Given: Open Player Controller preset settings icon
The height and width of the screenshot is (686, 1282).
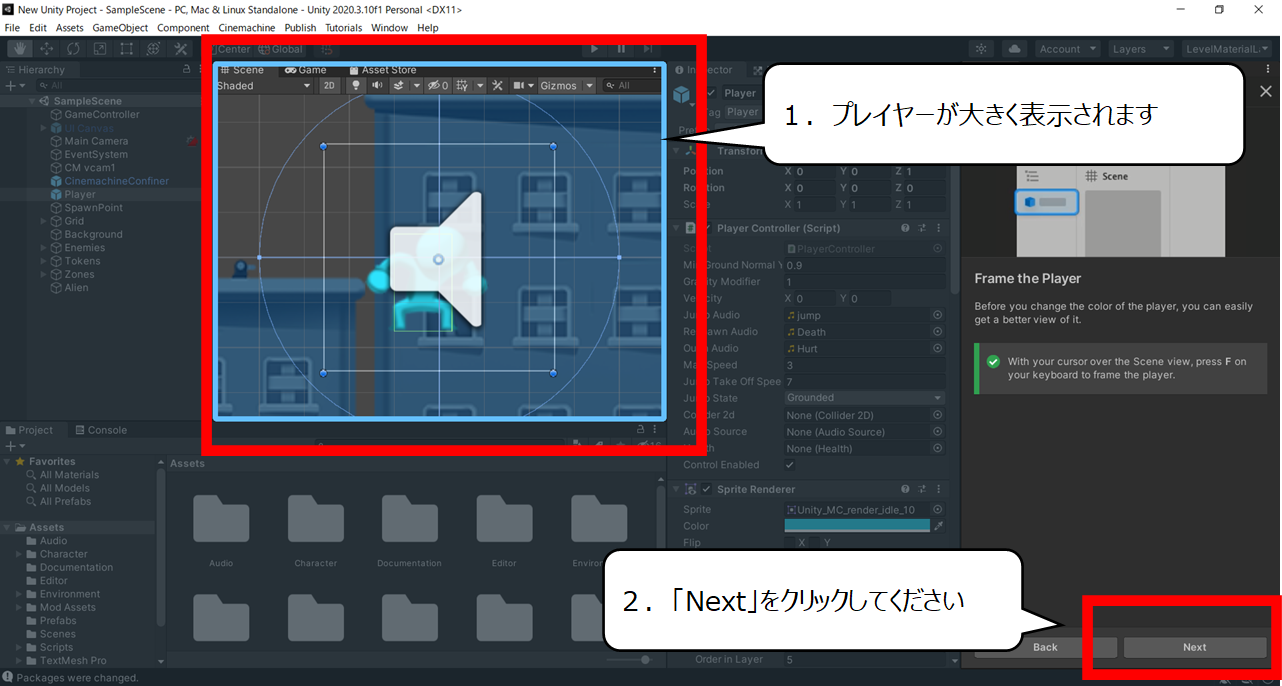Looking at the screenshot, I should tap(922, 229).
